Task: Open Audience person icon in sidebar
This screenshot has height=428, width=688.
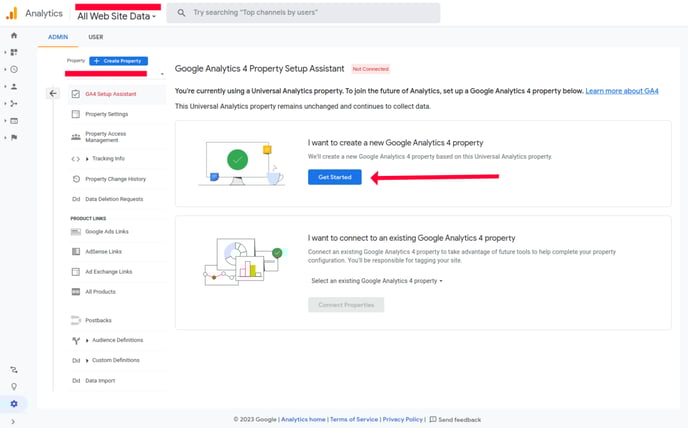Action: (x=14, y=86)
